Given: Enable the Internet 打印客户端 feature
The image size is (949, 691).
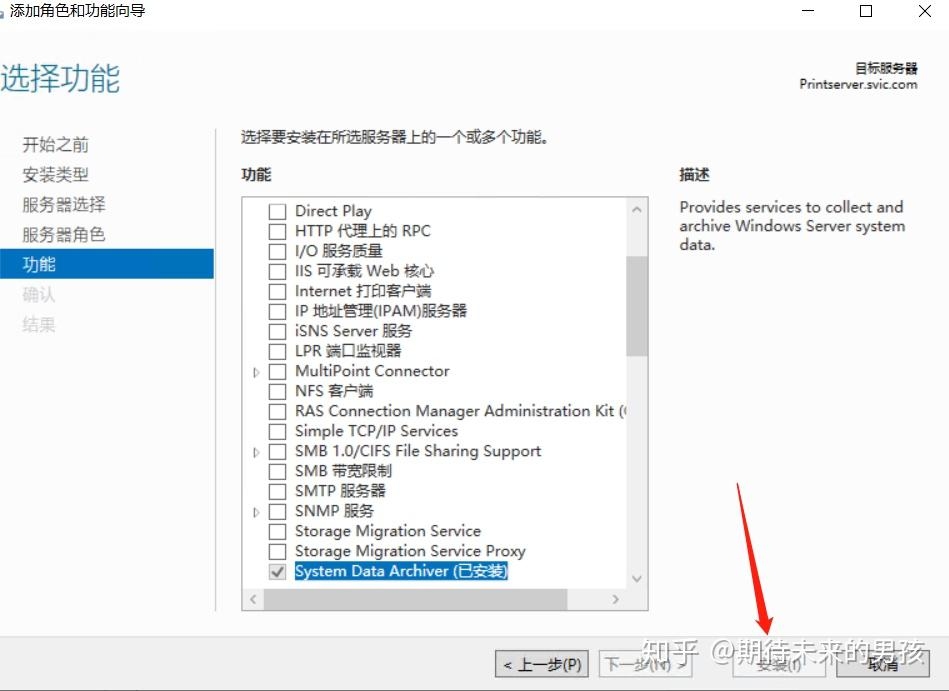Looking at the screenshot, I should coord(277,291).
